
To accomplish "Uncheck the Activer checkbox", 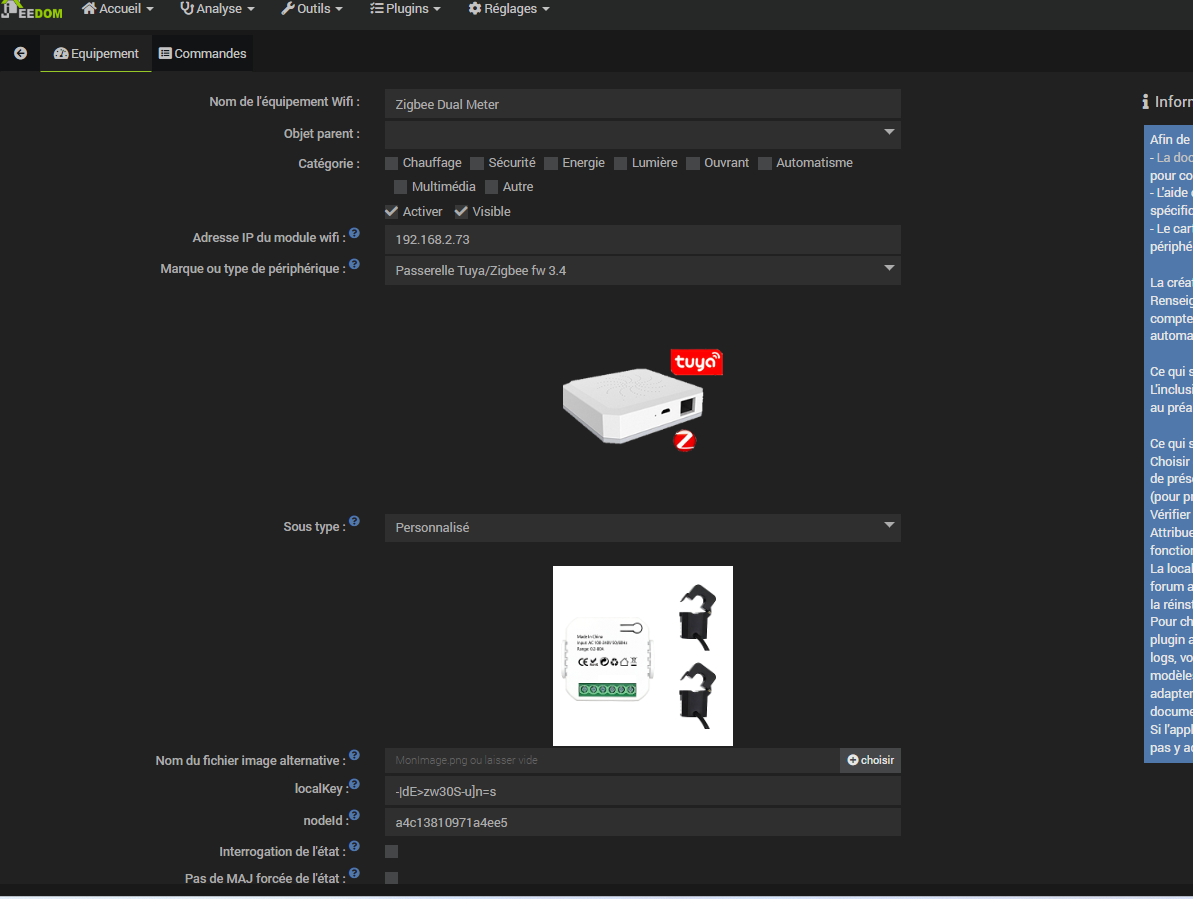I will 392,211.
